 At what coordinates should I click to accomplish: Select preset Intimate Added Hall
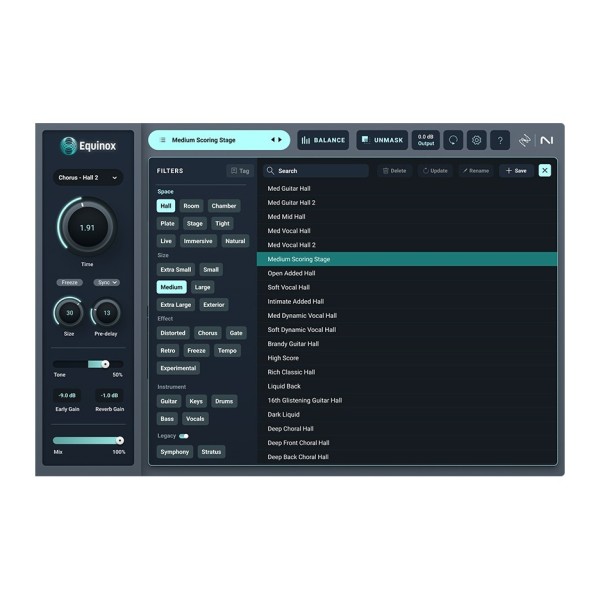407,302
